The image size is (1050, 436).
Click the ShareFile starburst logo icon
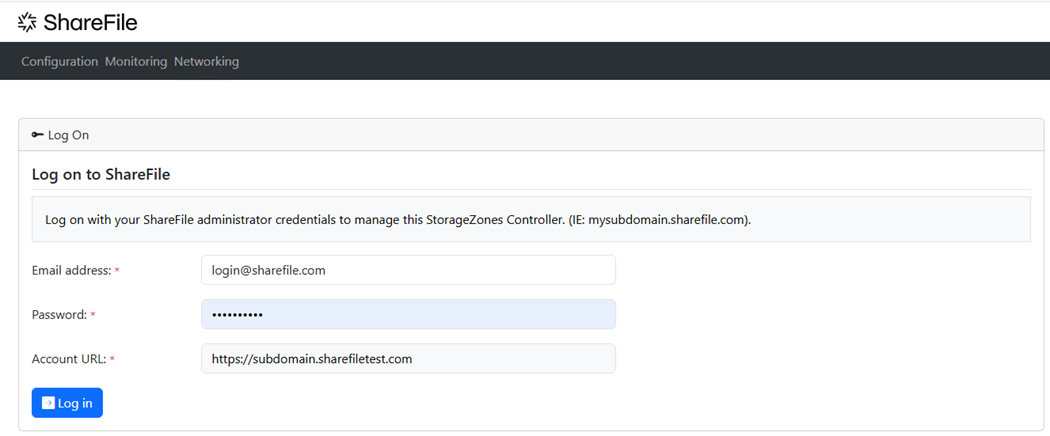(27, 23)
